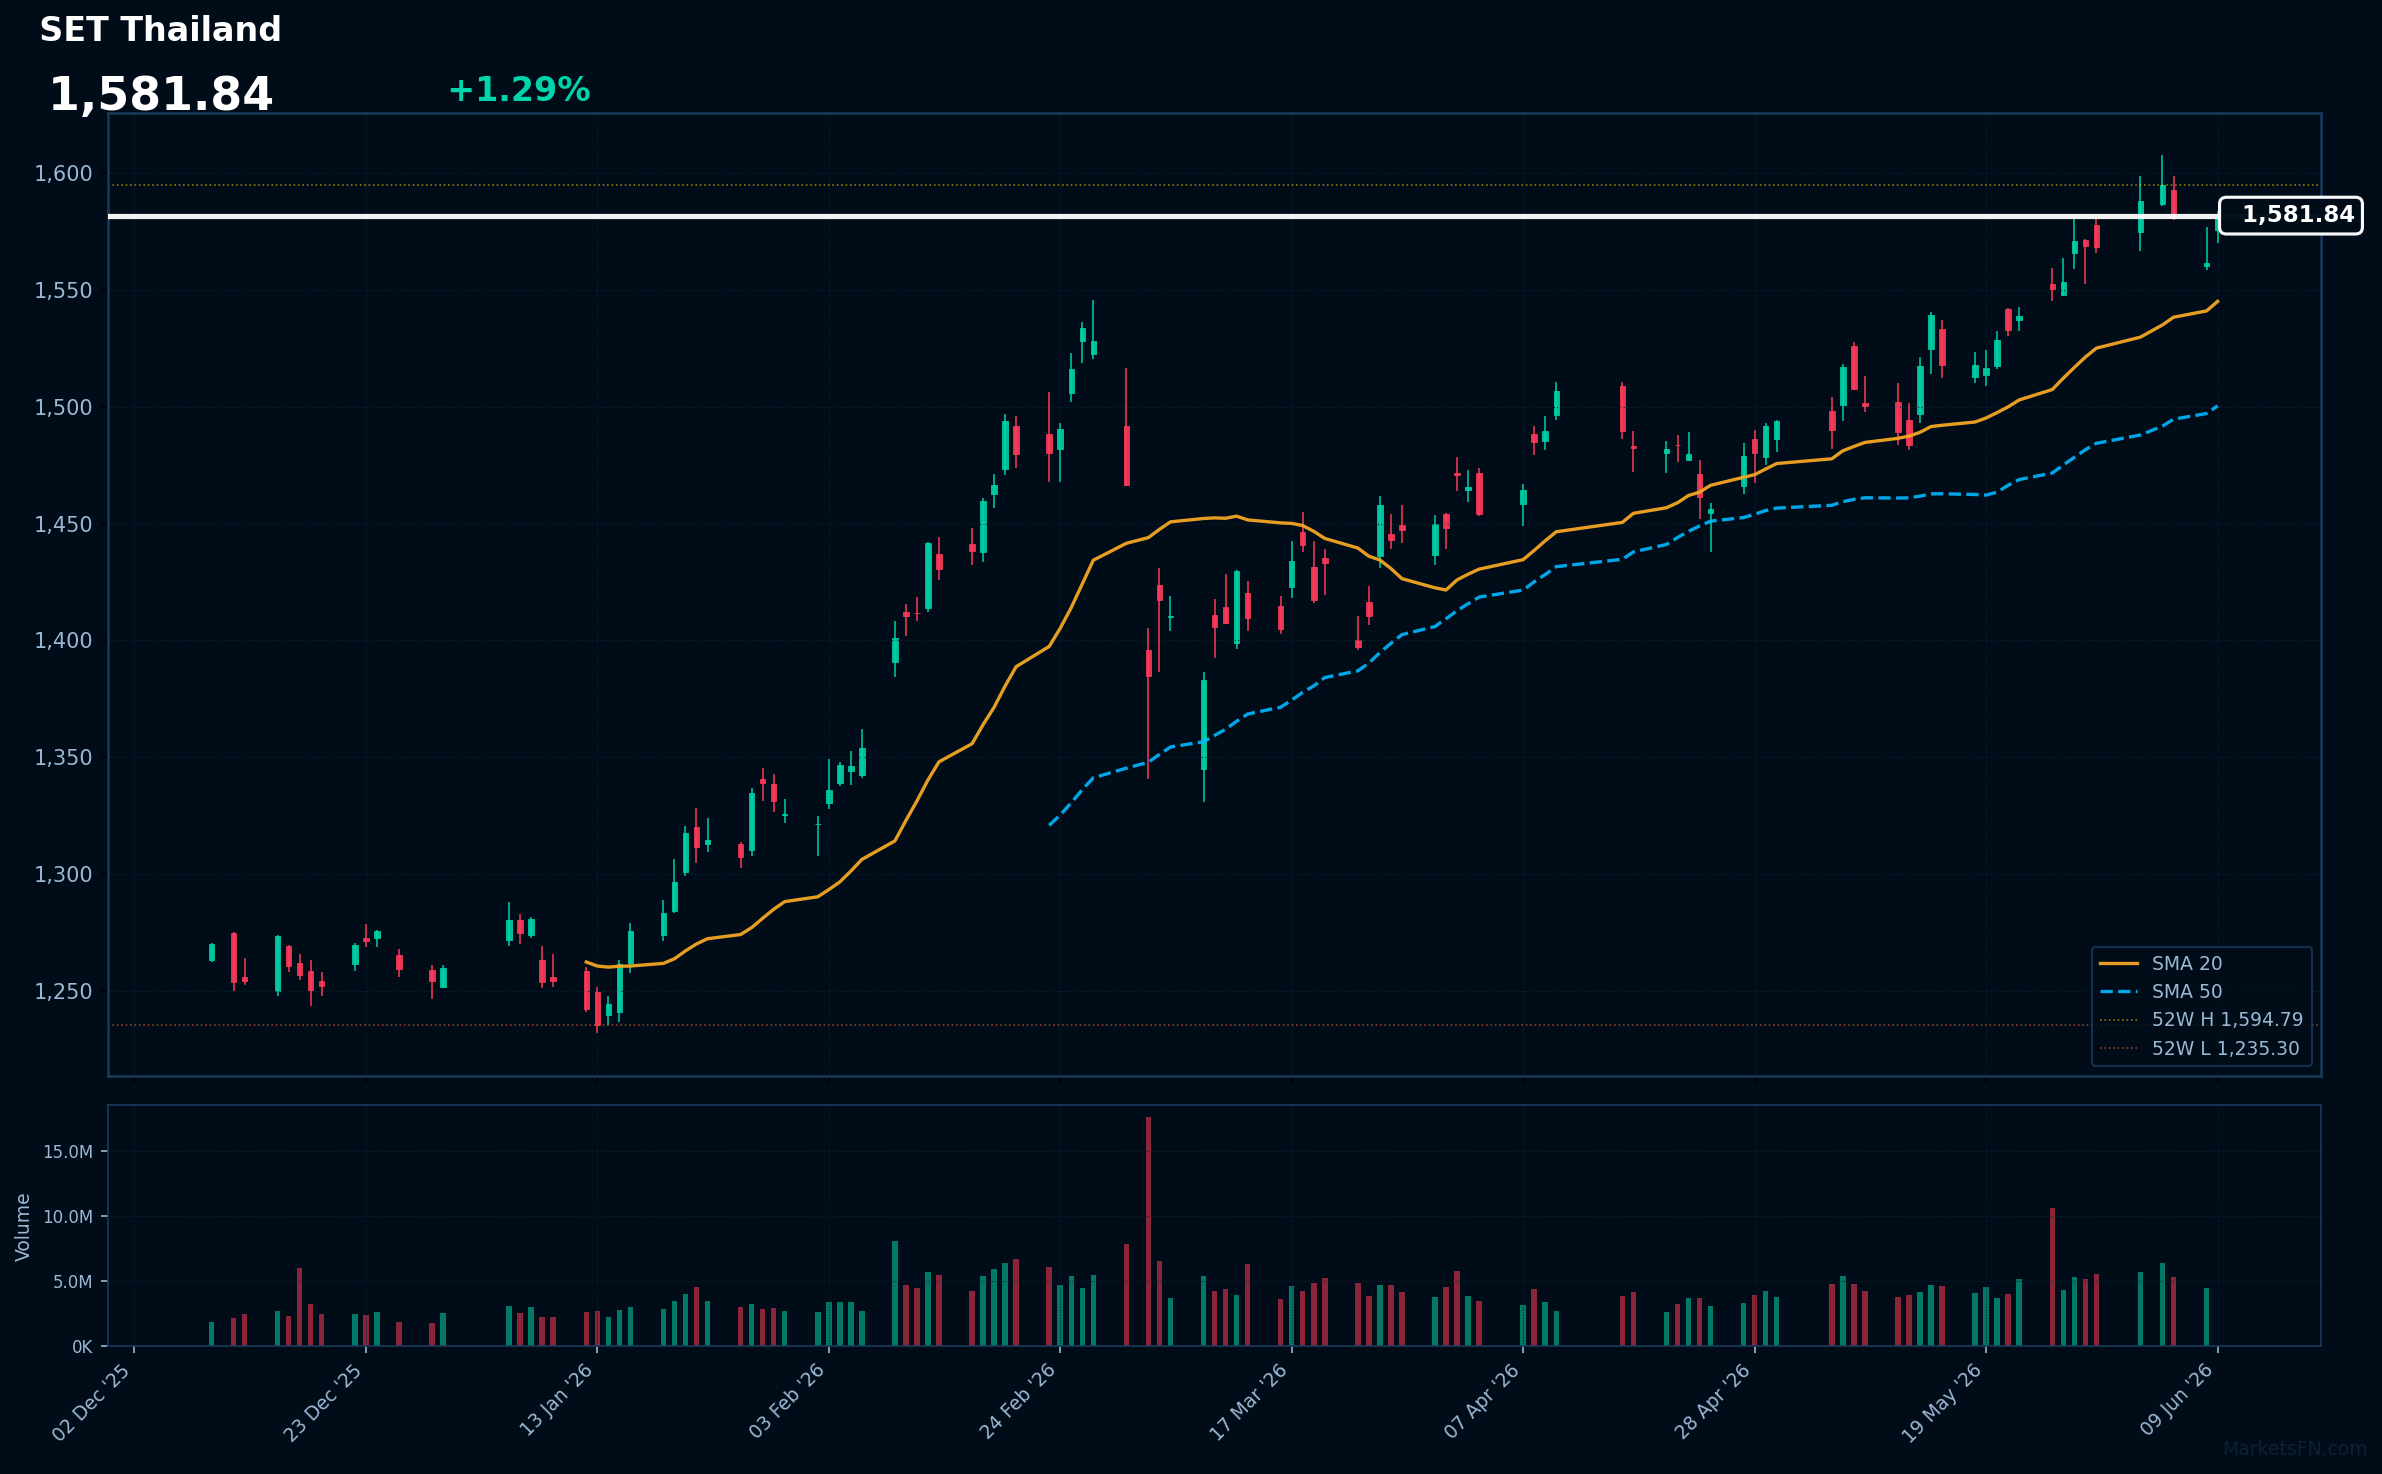The image size is (2382, 1474).
Task: Click the 1,550 price axis label
Action: (63, 291)
